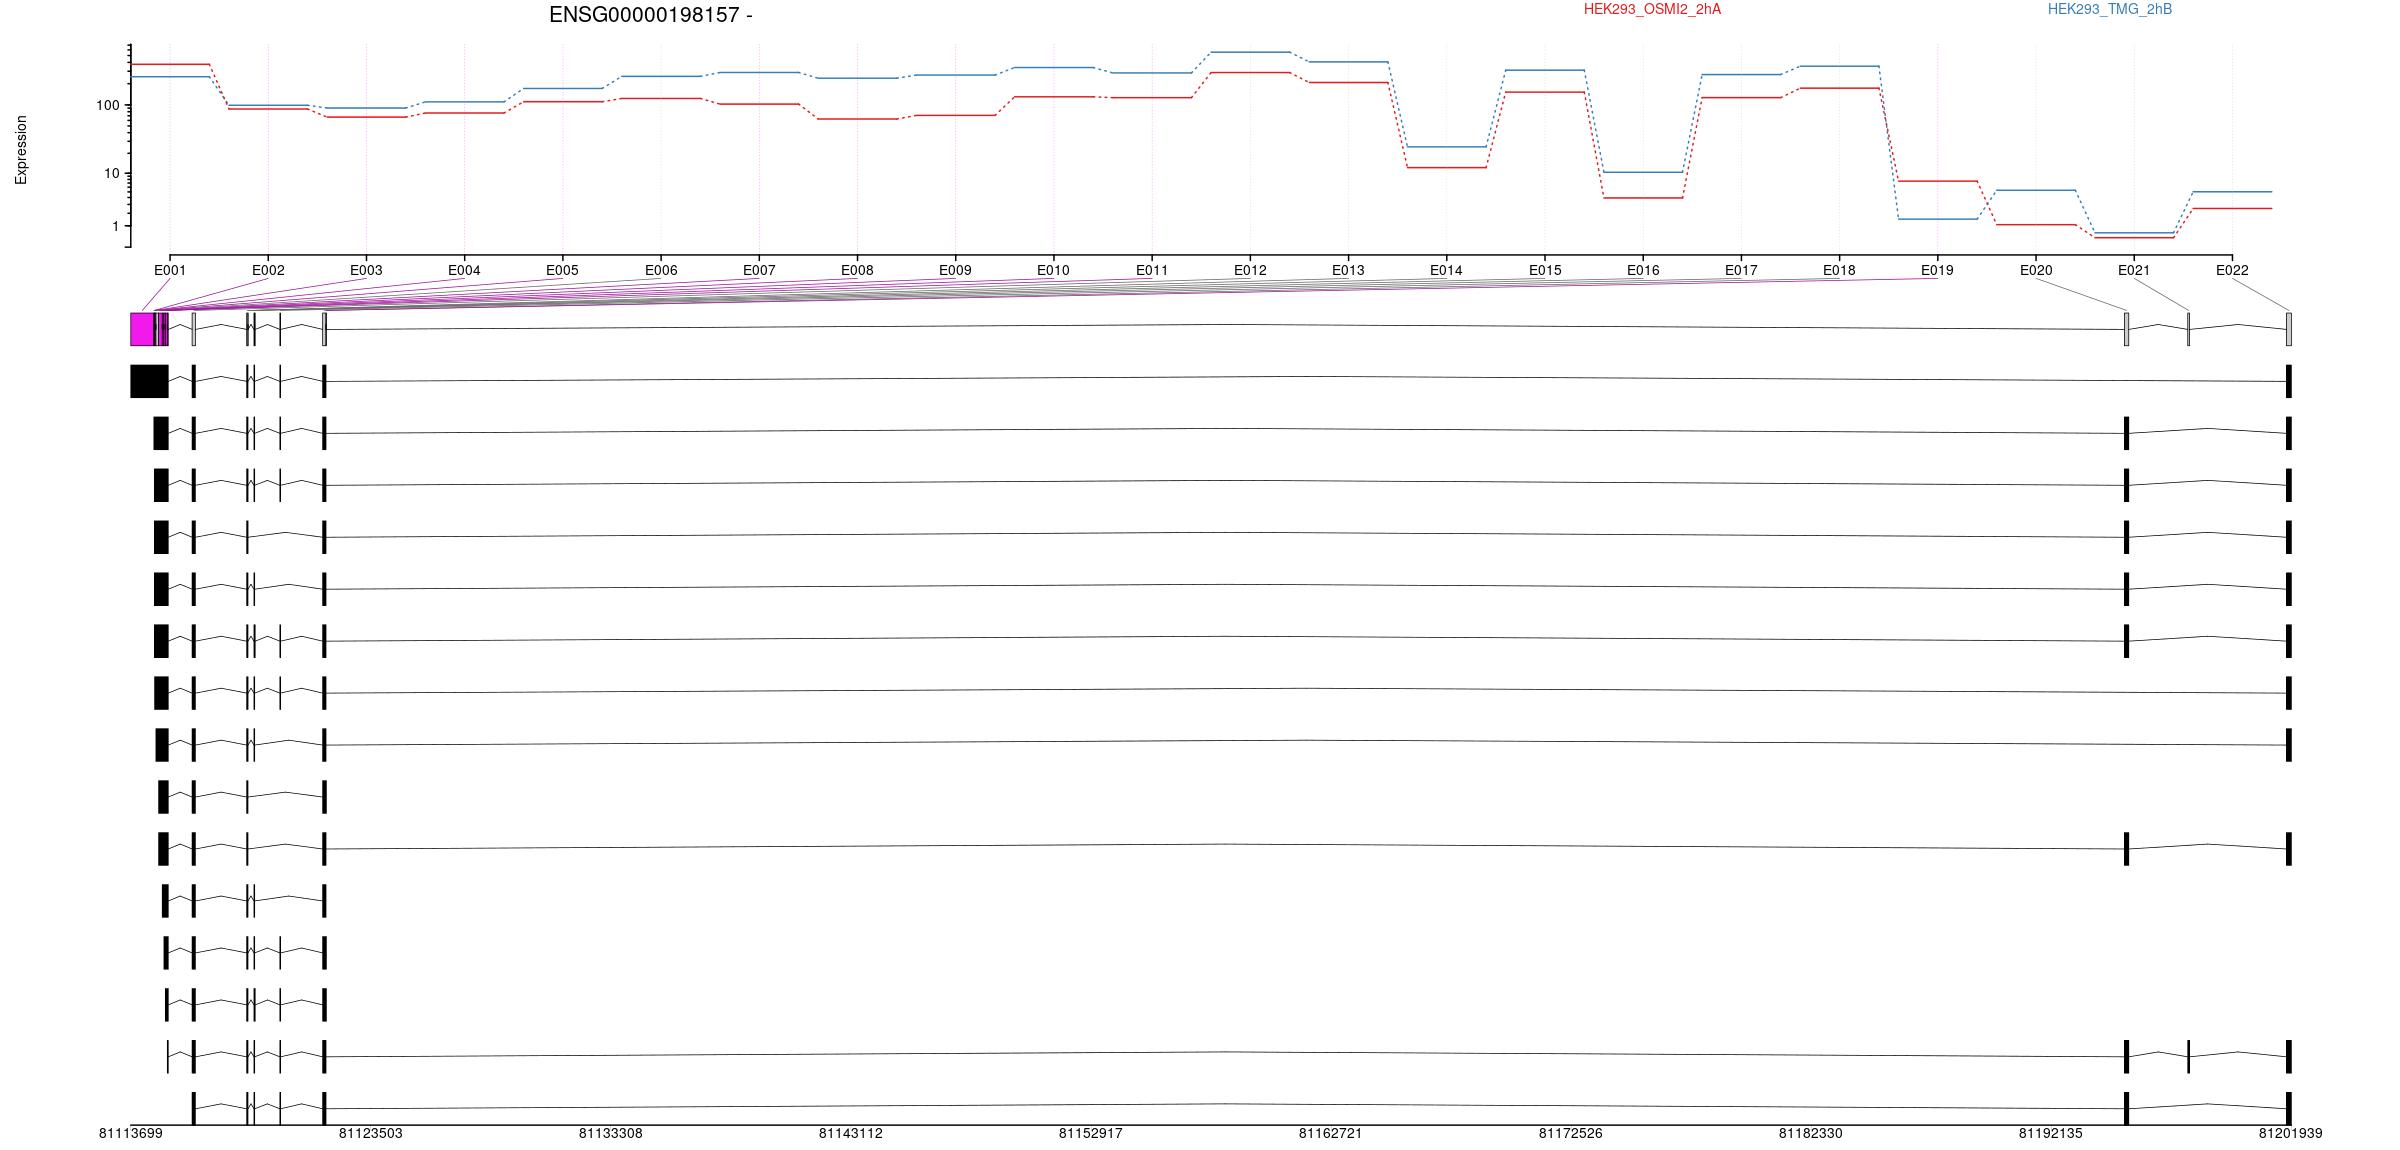The image size is (2400, 1150).
Task: Select exon label E008
Action: pyautogui.click(x=857, y=270)
